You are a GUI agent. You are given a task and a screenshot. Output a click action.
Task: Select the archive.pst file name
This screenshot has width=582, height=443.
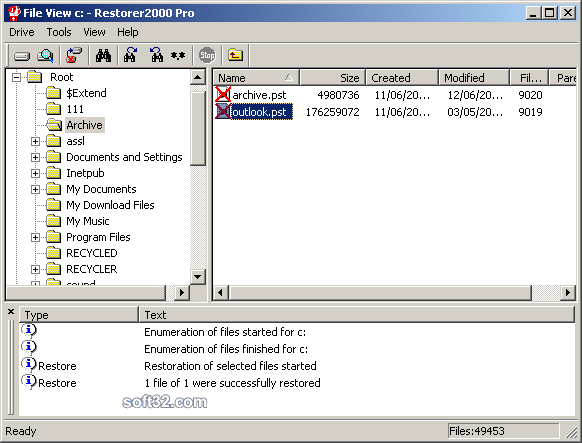[259, 95]
